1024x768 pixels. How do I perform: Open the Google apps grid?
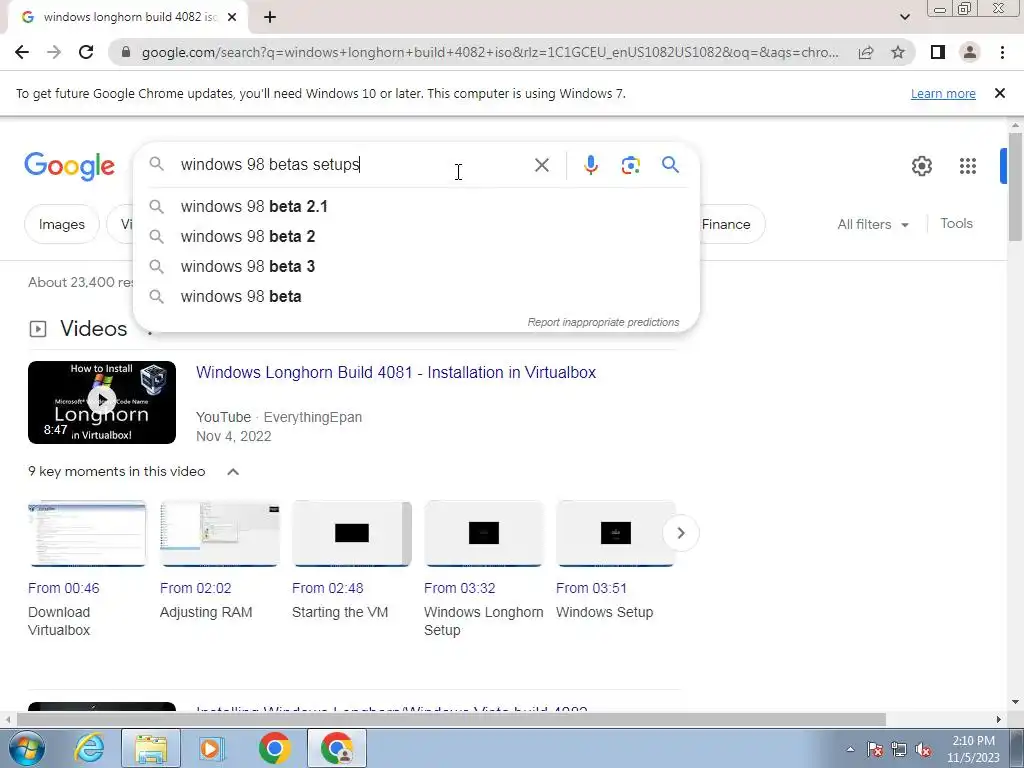pyautogui.click(x=968, y=166)
